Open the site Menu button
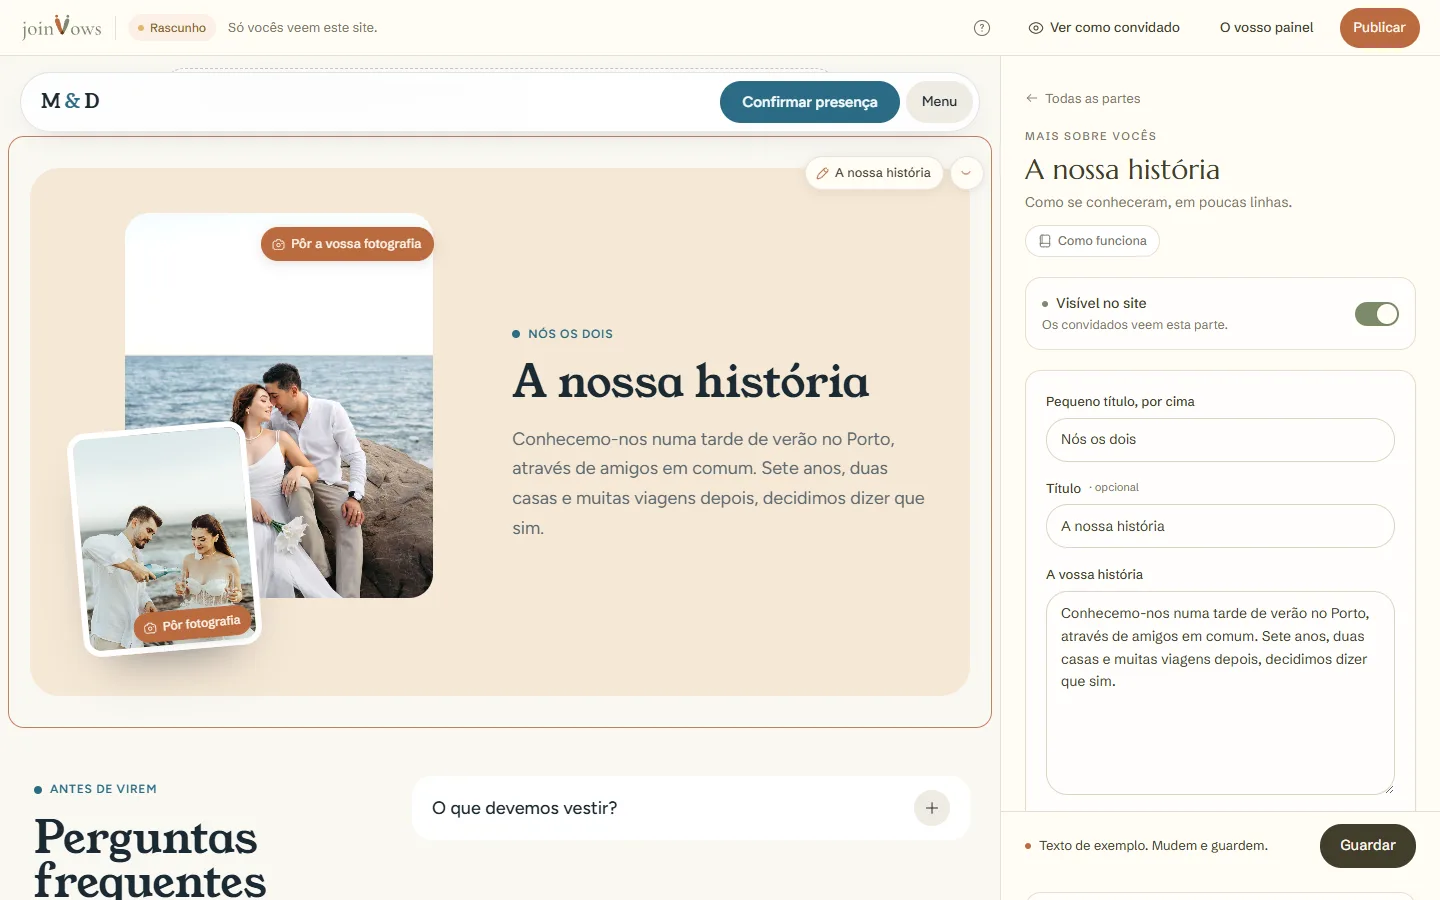This screenshot has width=1440, height=900. click(x=939, y=102)
